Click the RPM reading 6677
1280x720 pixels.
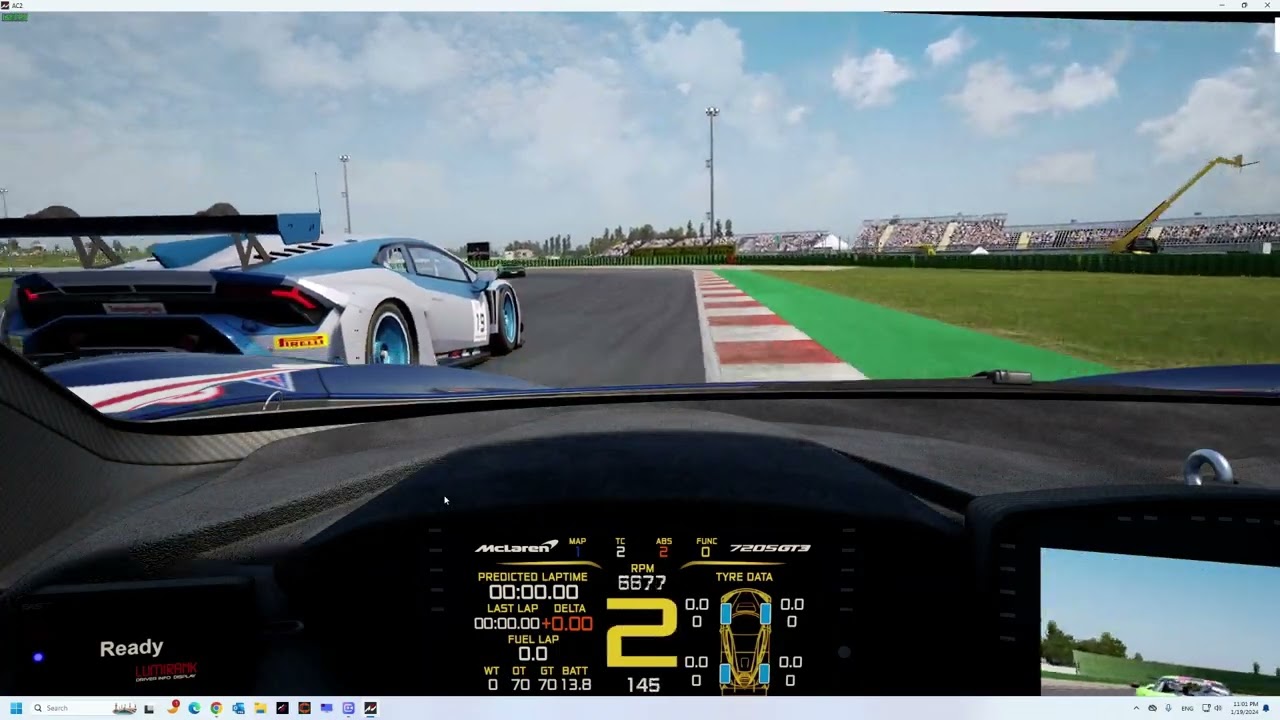click(x=642, y=583)
